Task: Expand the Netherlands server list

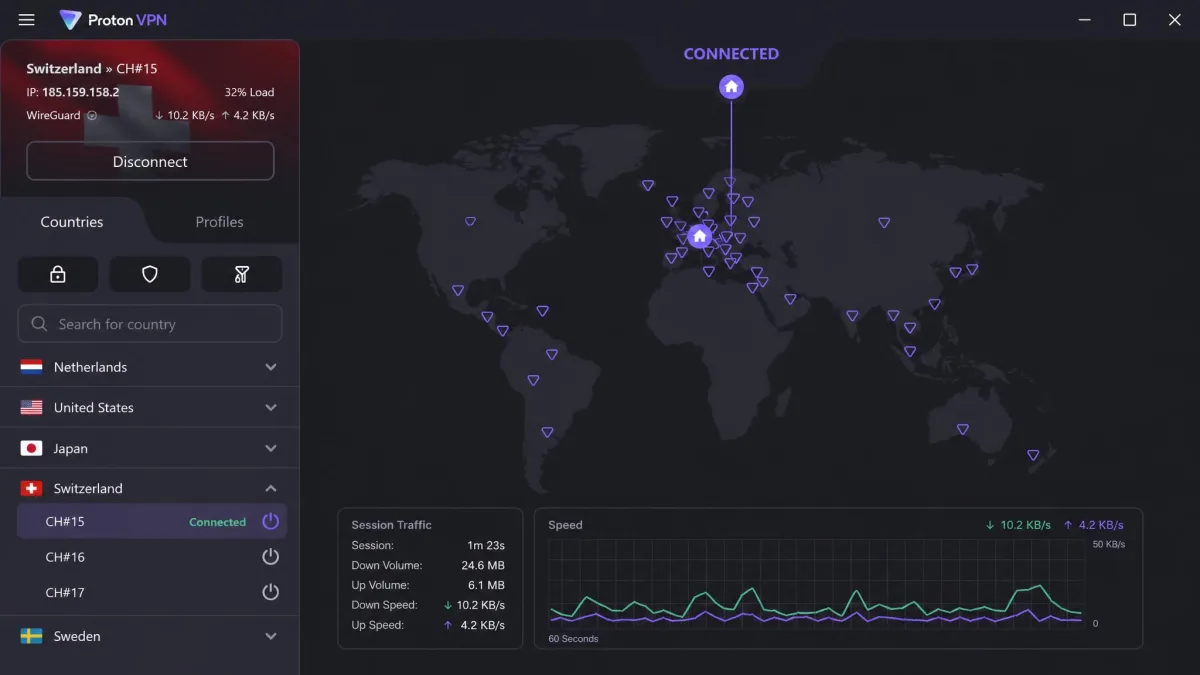Action: (271, 367)
